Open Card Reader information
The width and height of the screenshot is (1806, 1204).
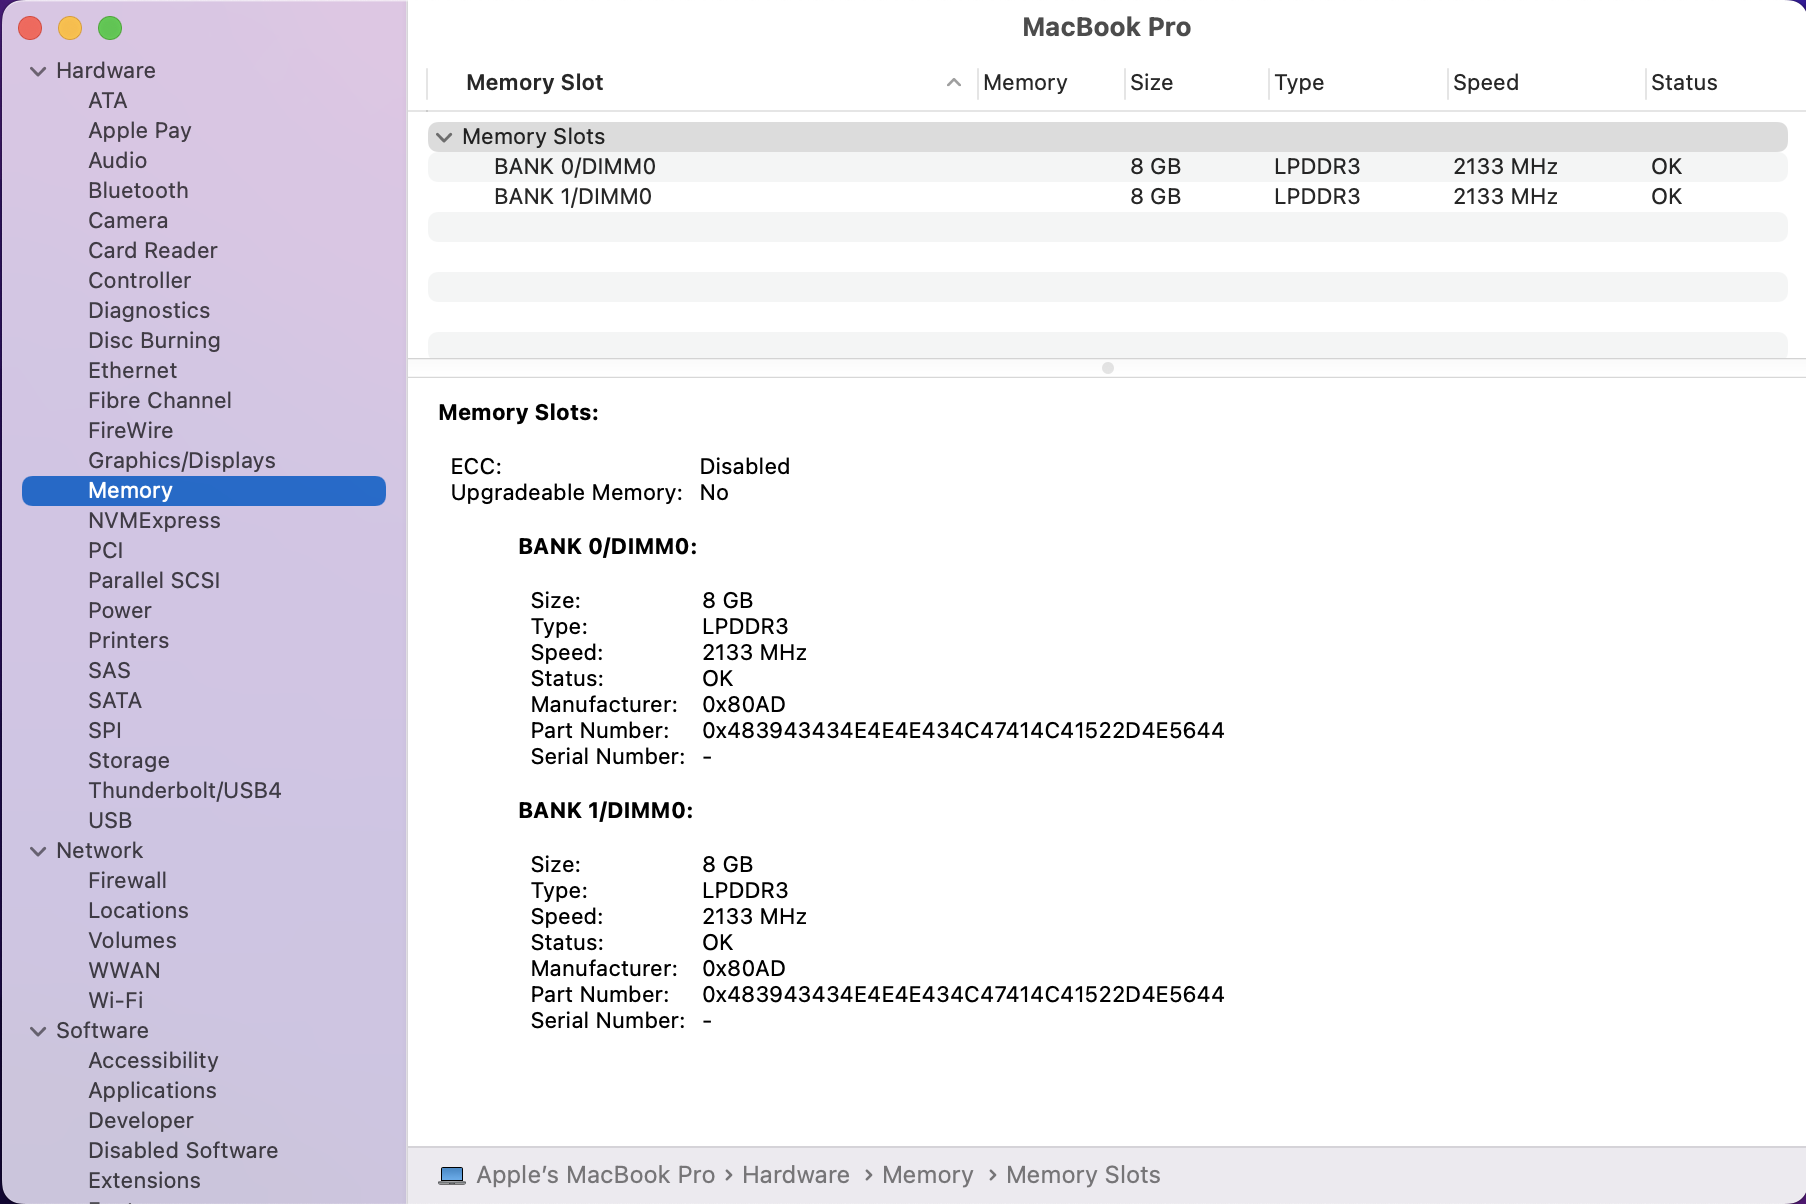[x=153, y=251]
